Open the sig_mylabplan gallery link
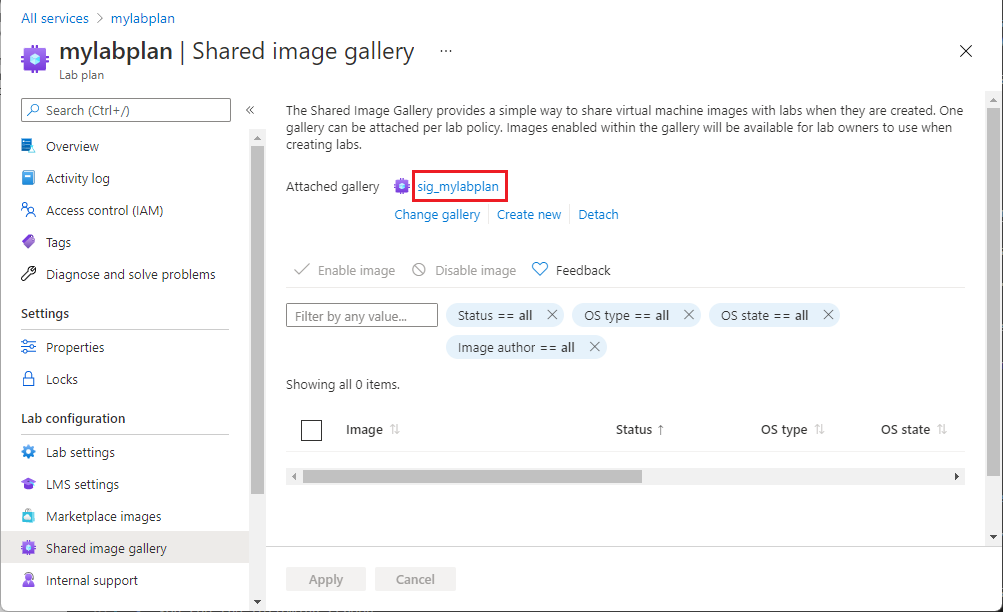1003x612 pixels. [x=458, y=187]
